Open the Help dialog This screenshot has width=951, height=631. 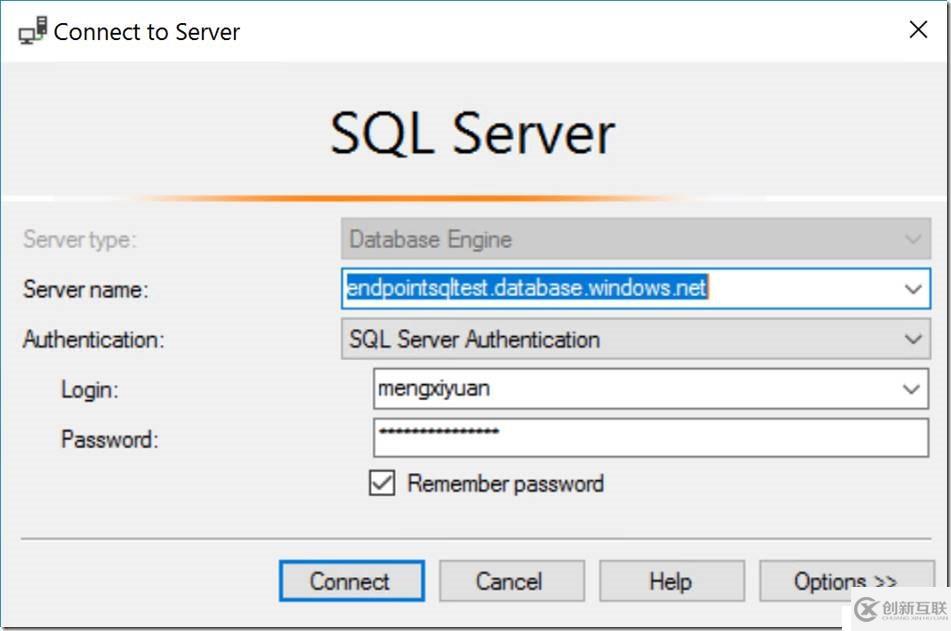click(x=671, y=581)
